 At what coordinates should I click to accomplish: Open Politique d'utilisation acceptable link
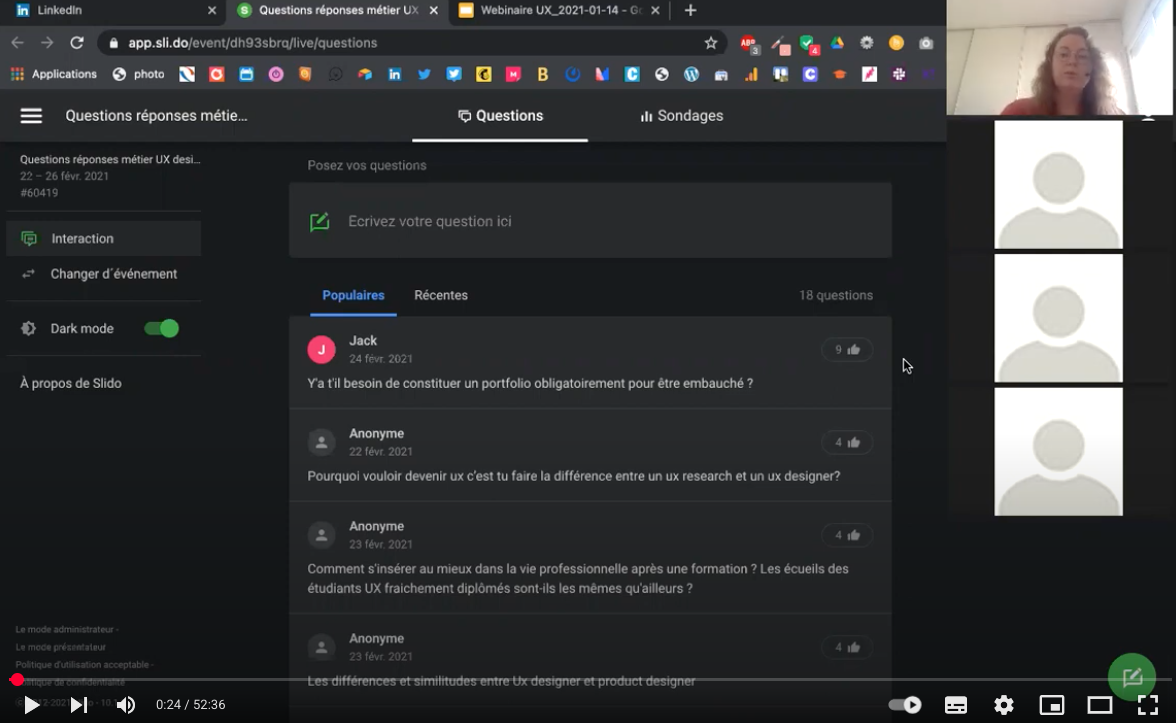tap(82, 664)
